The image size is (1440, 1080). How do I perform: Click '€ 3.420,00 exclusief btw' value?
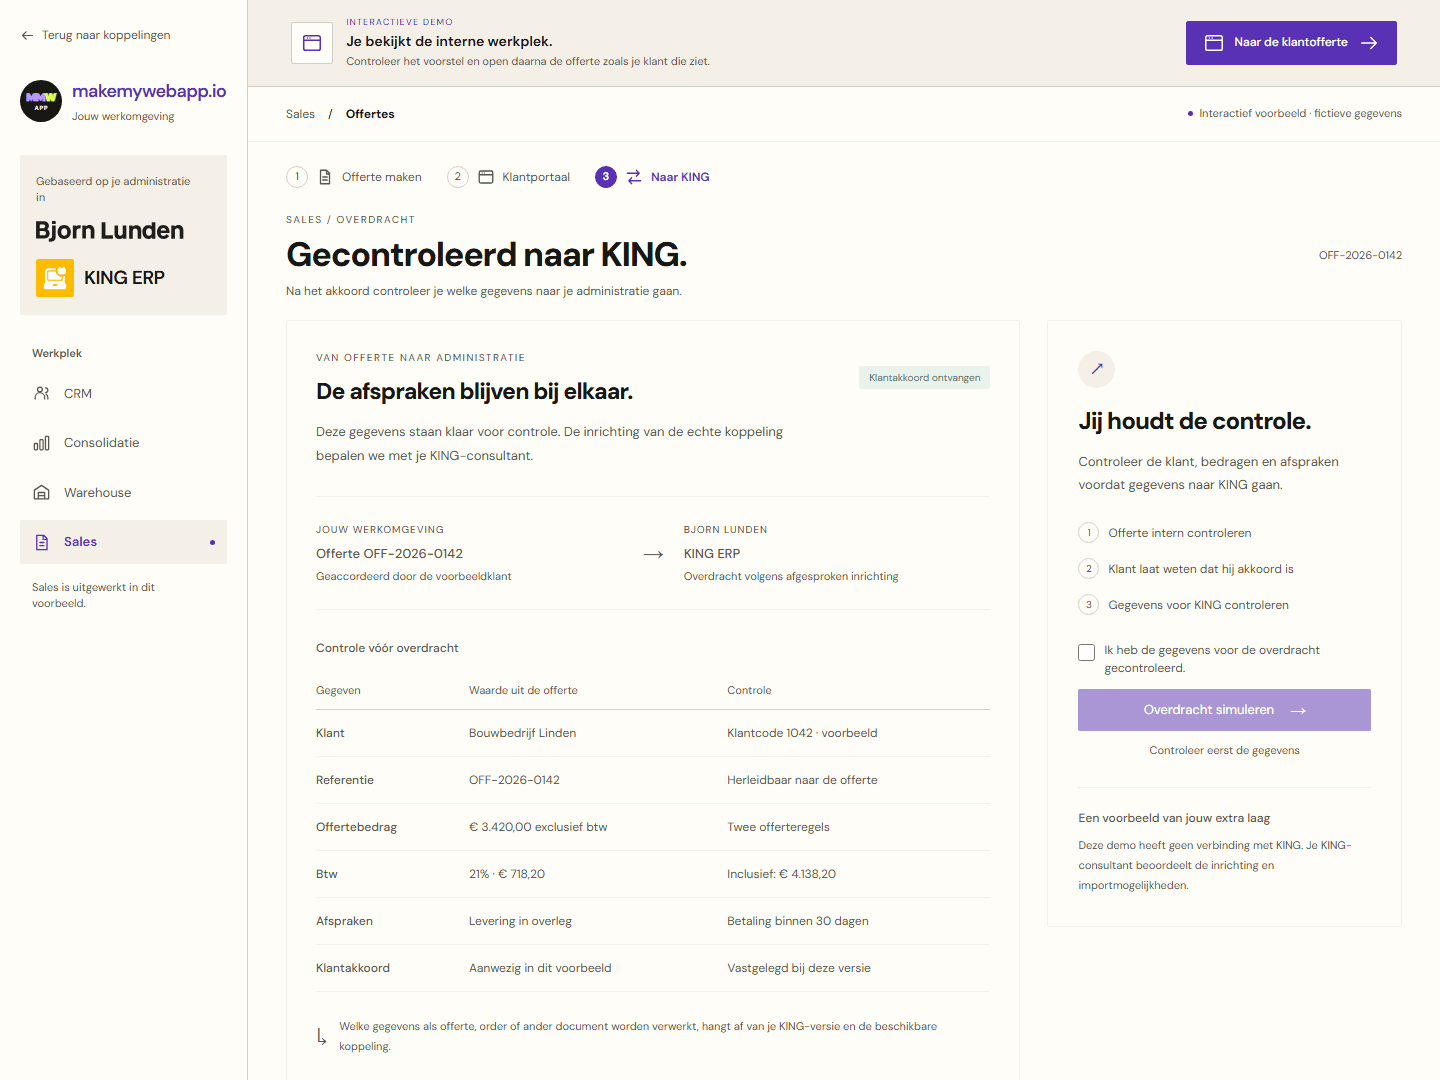coord(538,827)
